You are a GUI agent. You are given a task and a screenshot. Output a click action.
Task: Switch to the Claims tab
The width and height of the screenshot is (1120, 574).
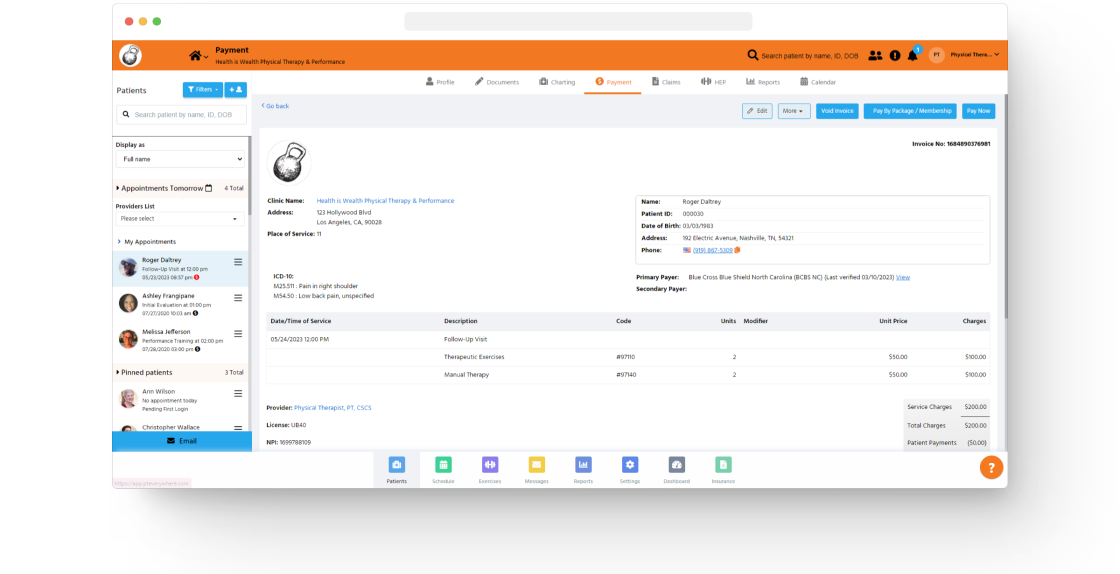pos(666,82)
